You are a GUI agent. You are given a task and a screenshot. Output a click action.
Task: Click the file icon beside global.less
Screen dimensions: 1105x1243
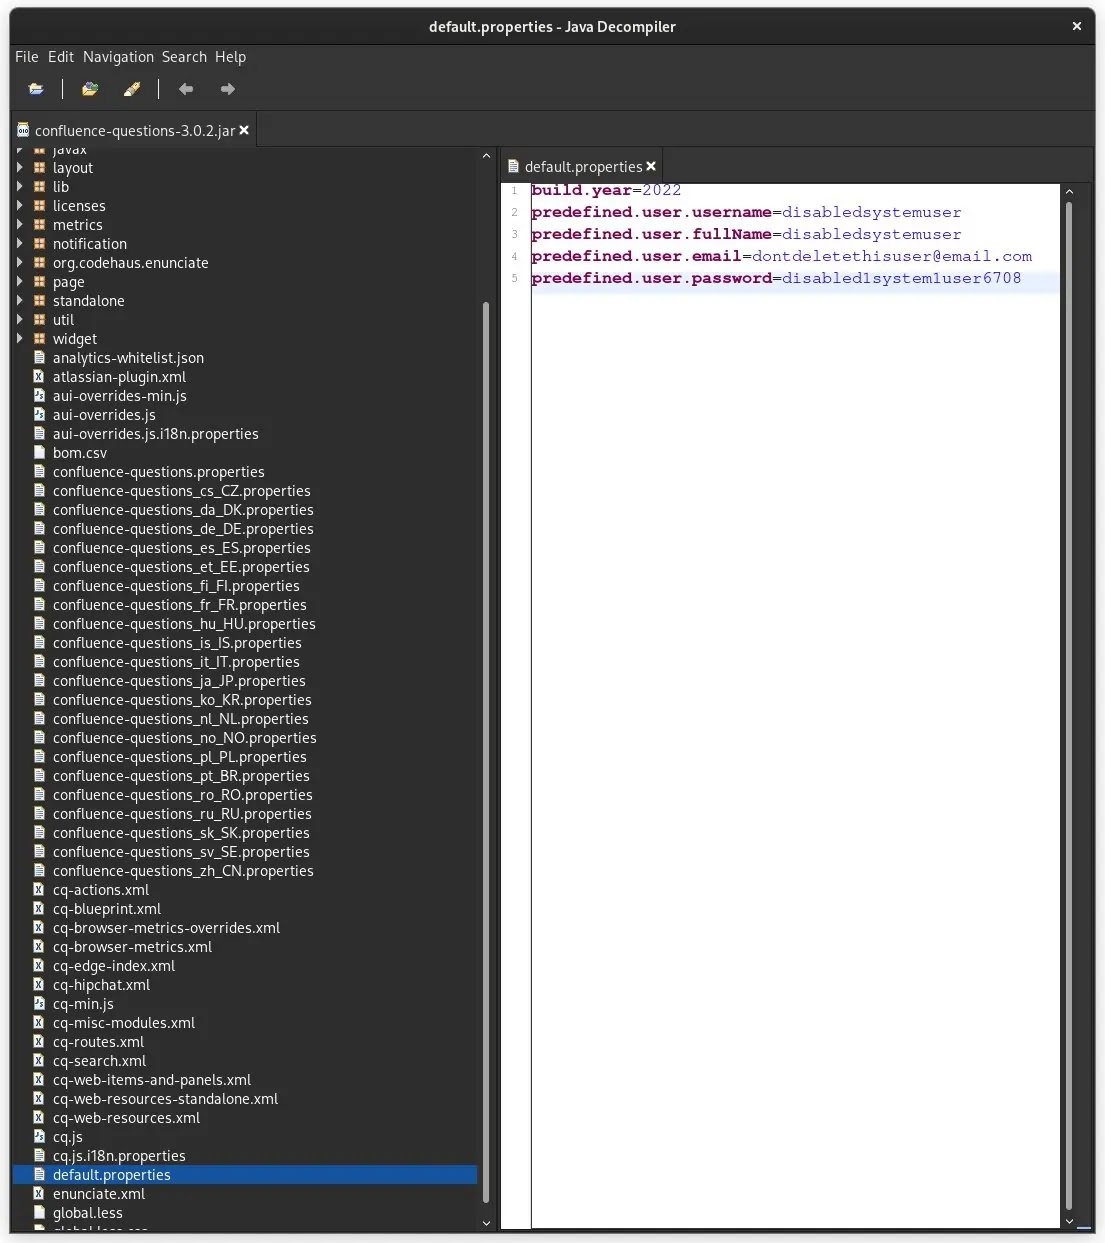pos(40,1213)
